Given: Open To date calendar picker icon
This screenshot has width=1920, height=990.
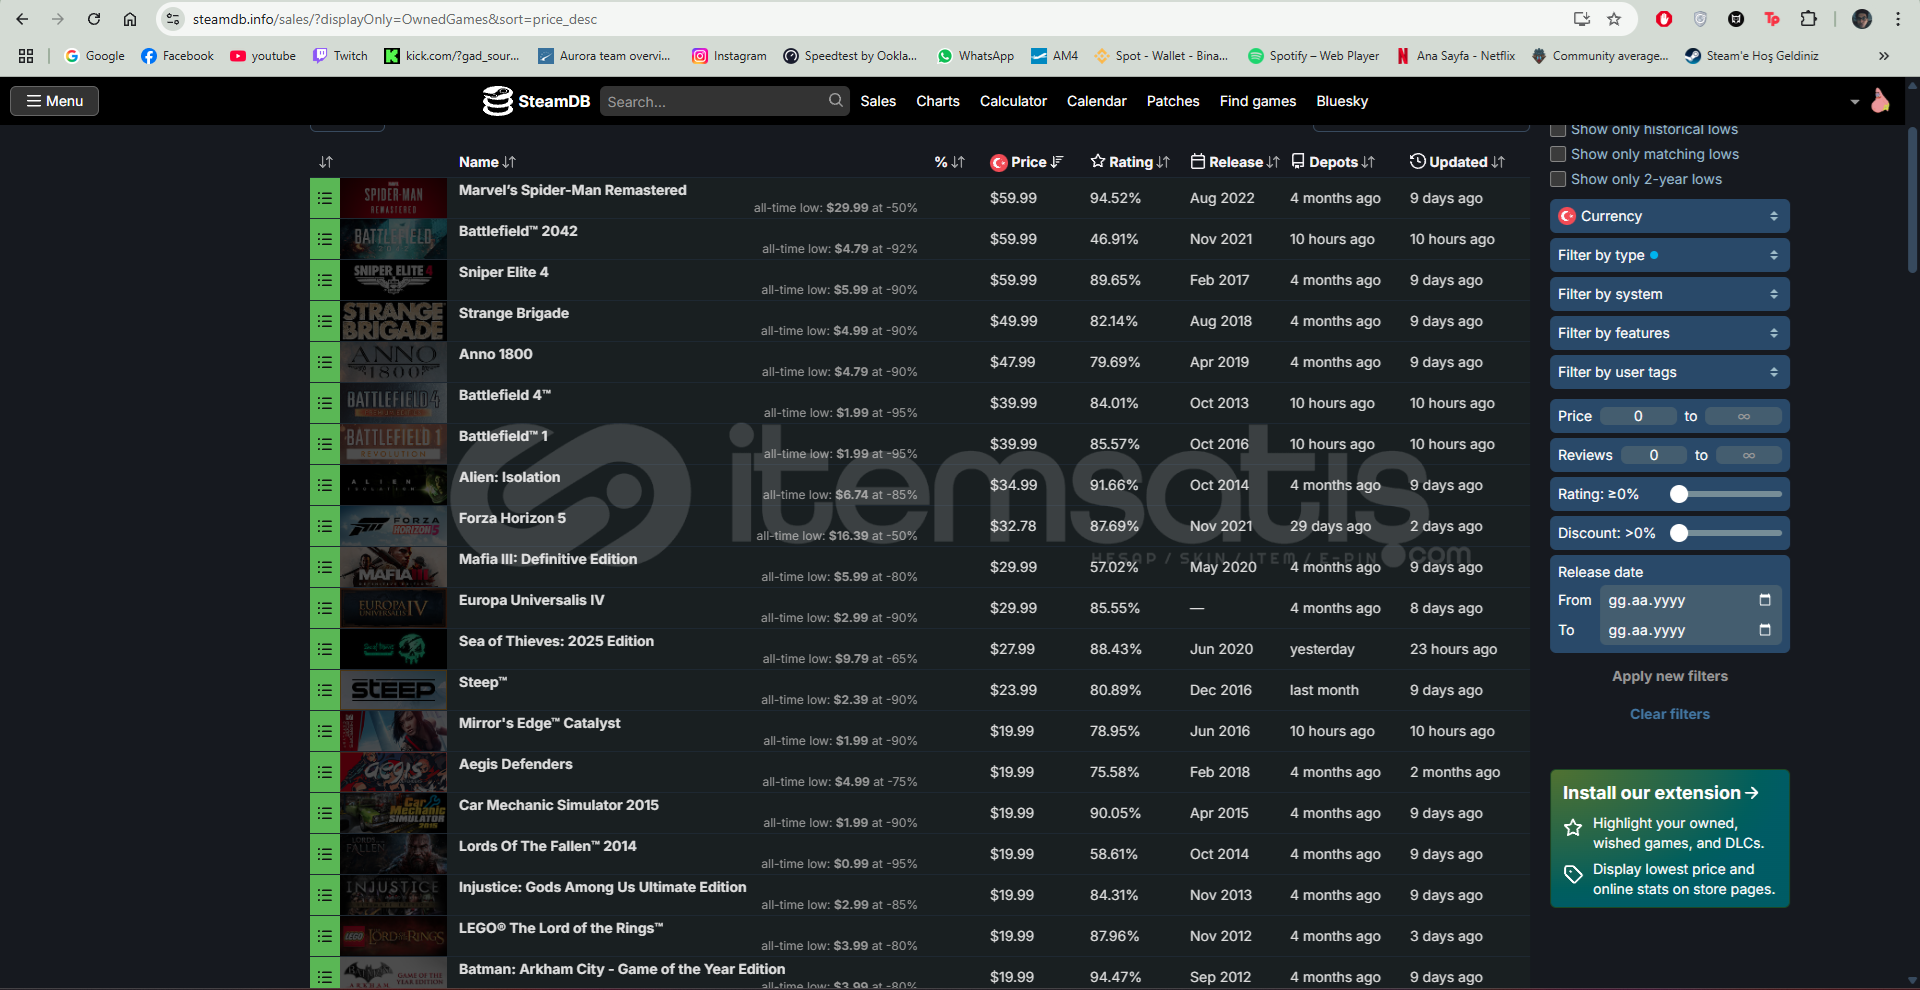Looking at the screenshot, I should pos(1765,630).
